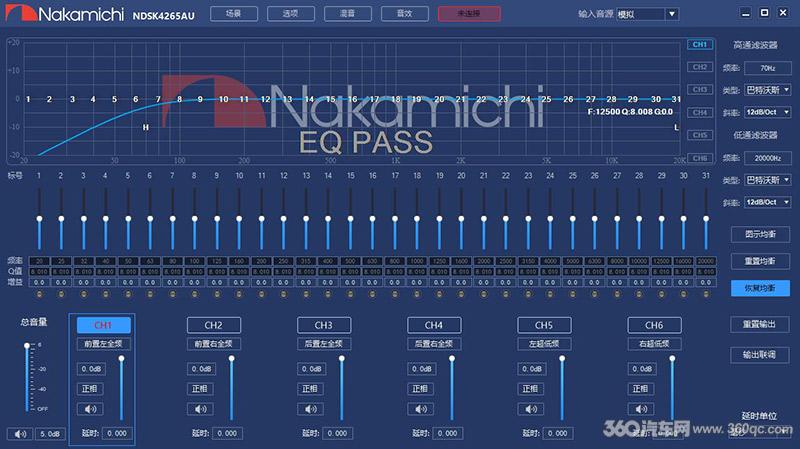Select the CH2 channel button
Image resolution: width=800 pixels, height=449 pixels.
(214, 325)
